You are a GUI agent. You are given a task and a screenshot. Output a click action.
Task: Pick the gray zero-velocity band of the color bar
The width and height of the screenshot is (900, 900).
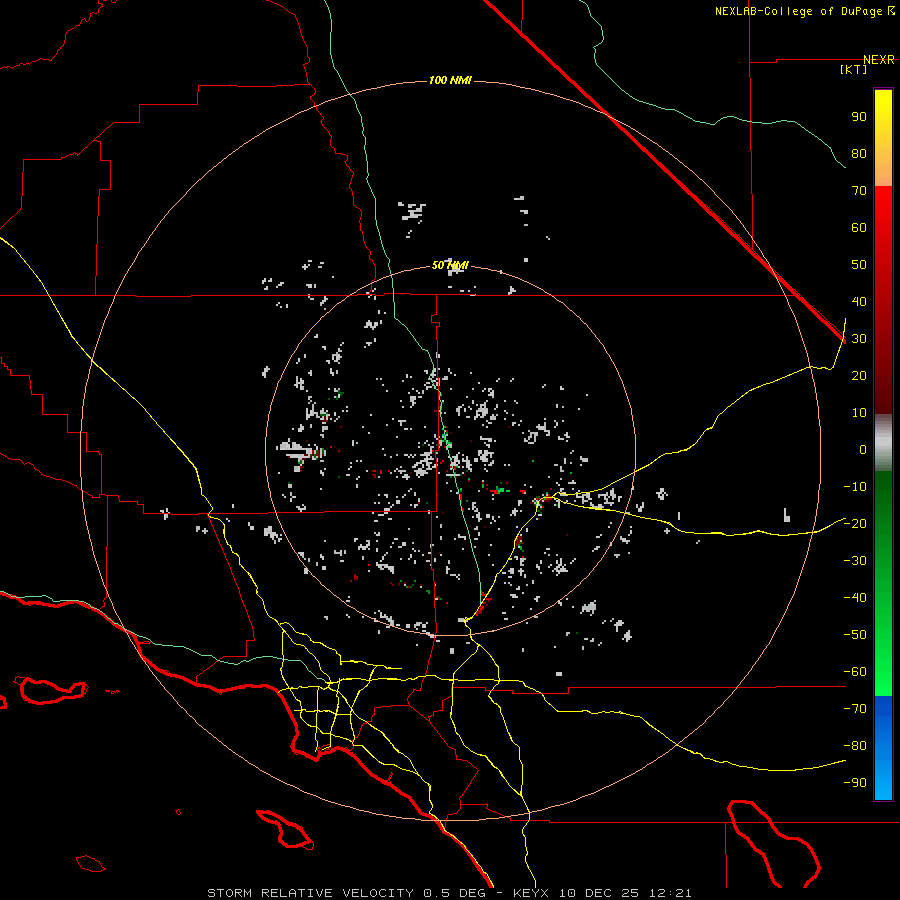[883, 443]
